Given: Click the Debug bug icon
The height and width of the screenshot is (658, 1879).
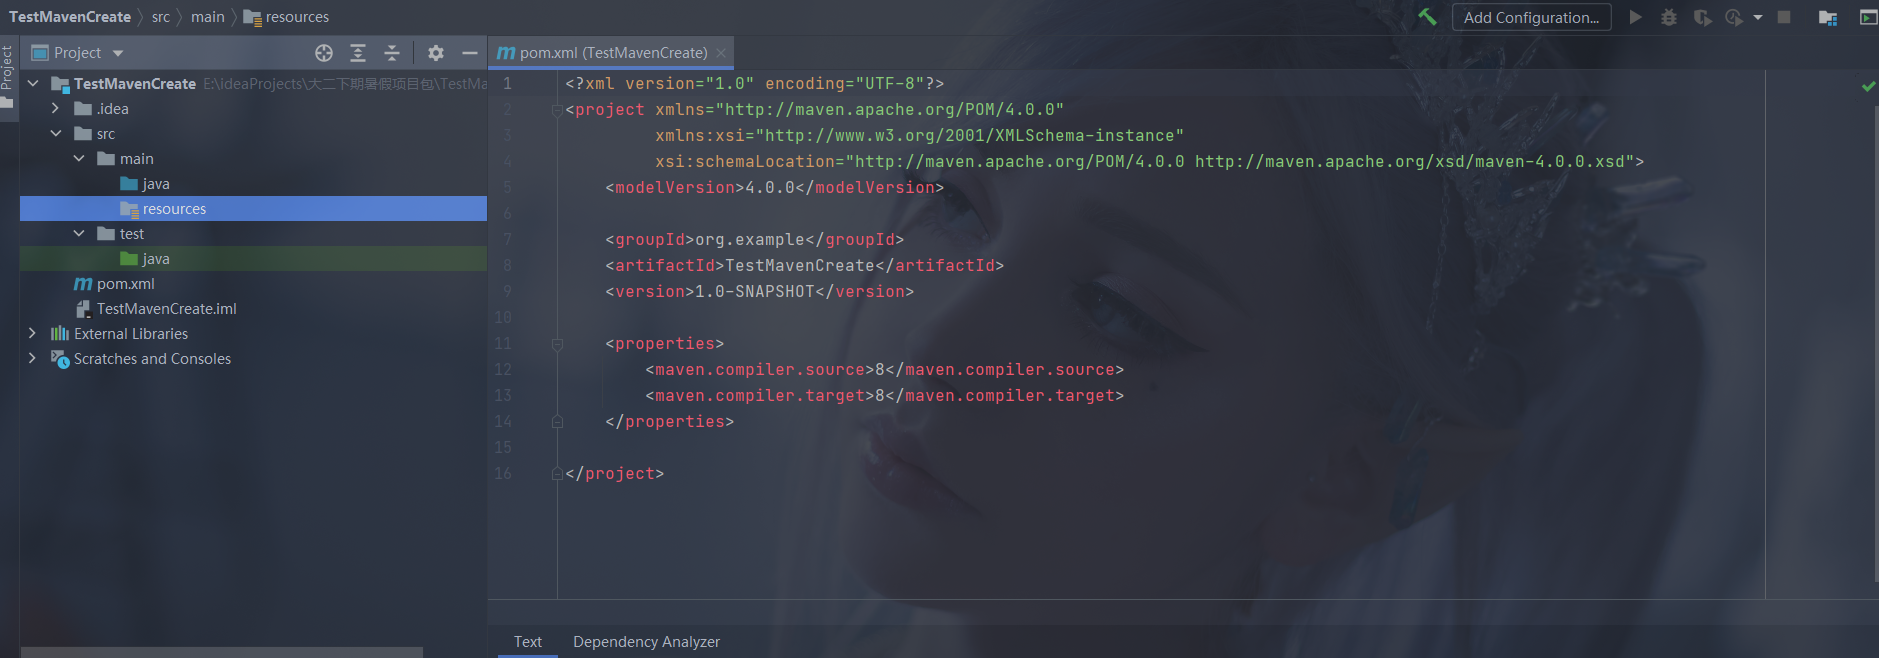Looking at the screenshot, I should pyautogui.click(x=1668, y=17).
